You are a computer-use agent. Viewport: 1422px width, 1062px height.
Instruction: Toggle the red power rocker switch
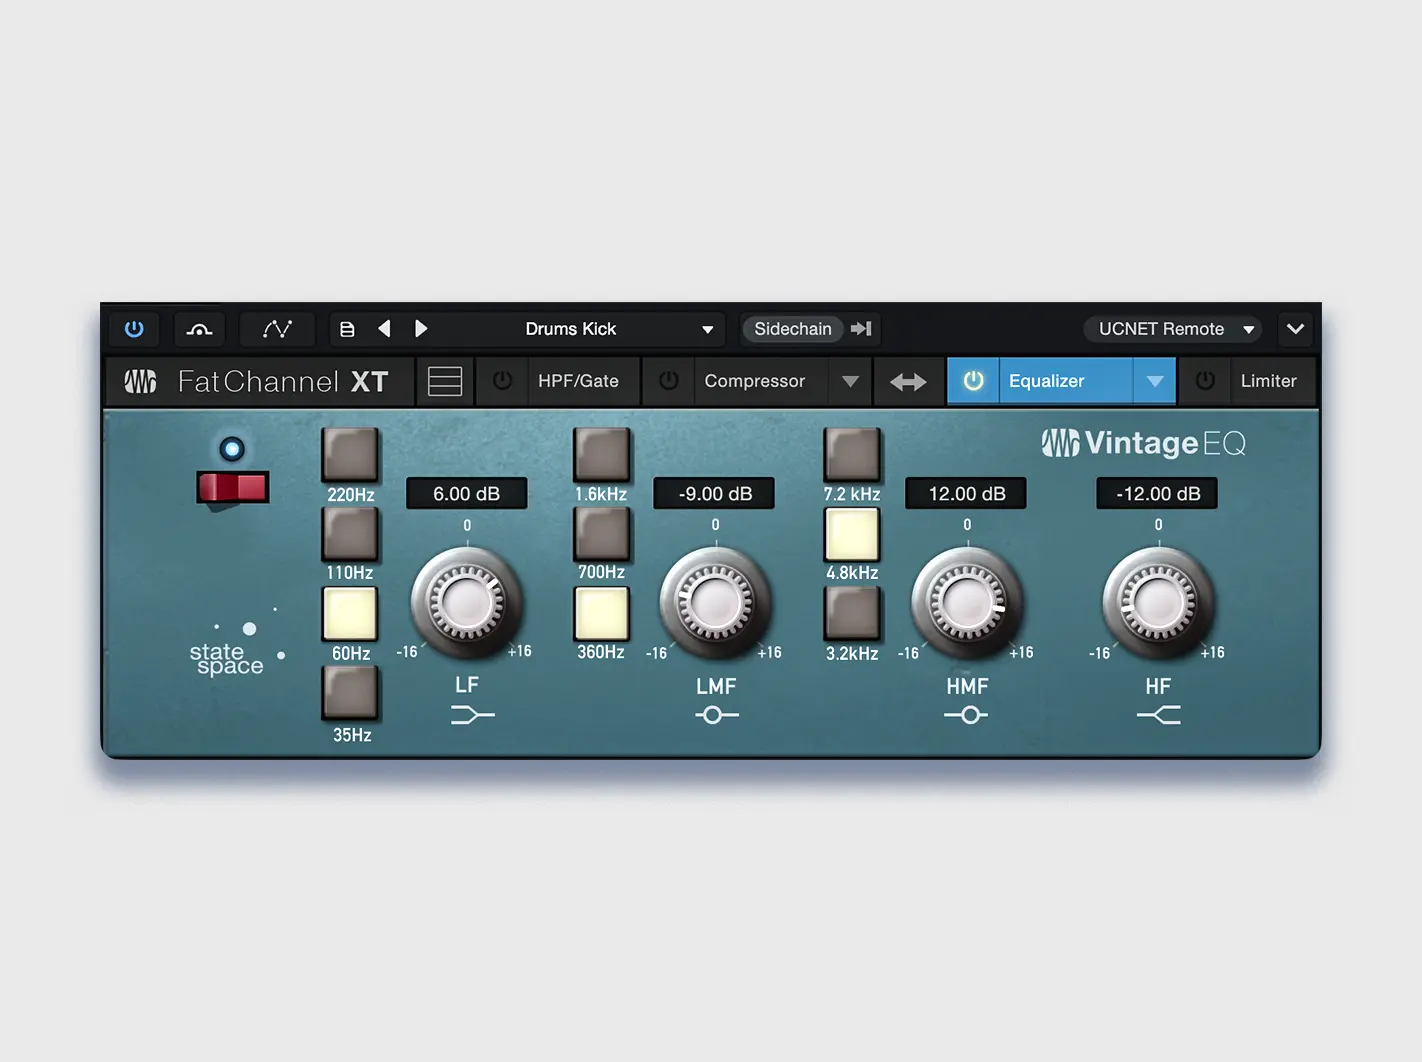(232, 488)
